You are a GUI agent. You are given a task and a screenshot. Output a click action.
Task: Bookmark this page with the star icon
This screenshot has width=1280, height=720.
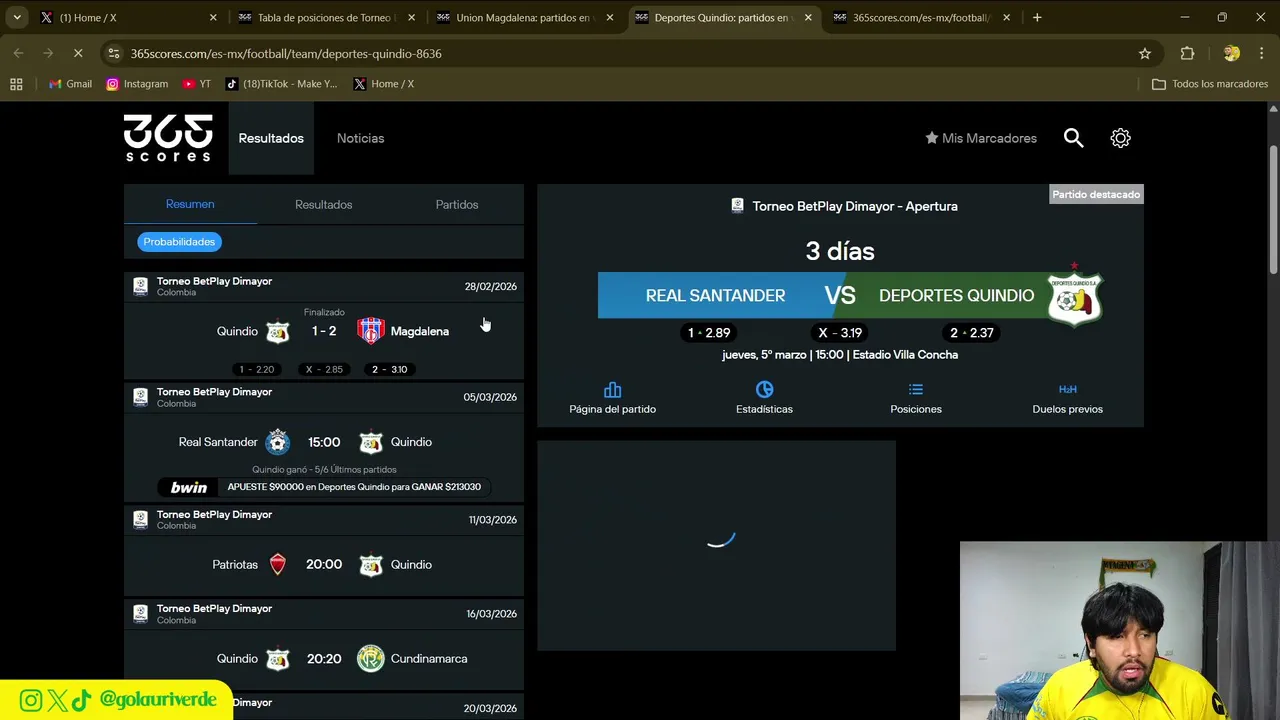[x=1145, y=53]
